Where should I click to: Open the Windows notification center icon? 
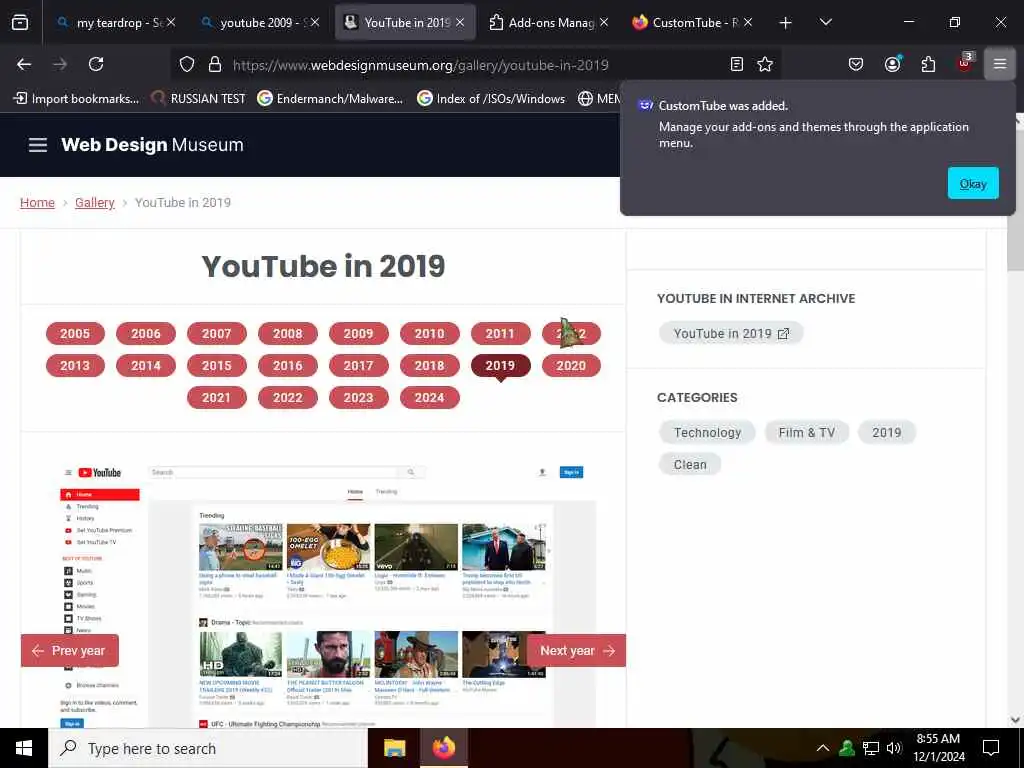point(991,748)
